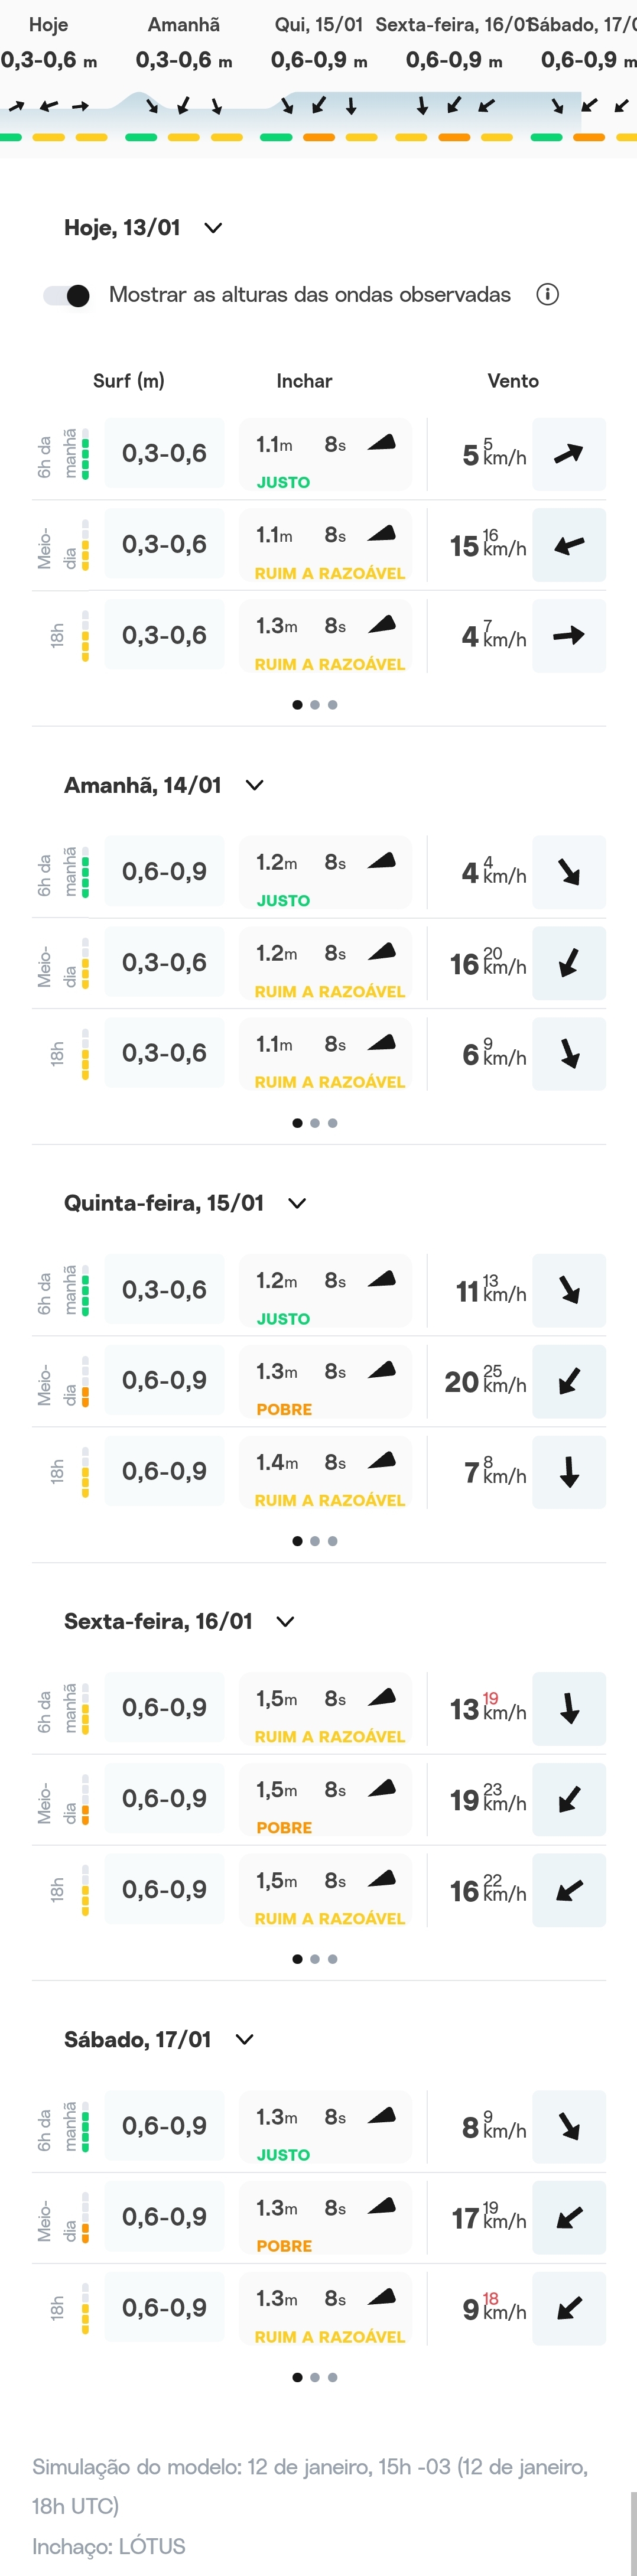Select the Qui, 15/01 day tab

click(318, 25)
